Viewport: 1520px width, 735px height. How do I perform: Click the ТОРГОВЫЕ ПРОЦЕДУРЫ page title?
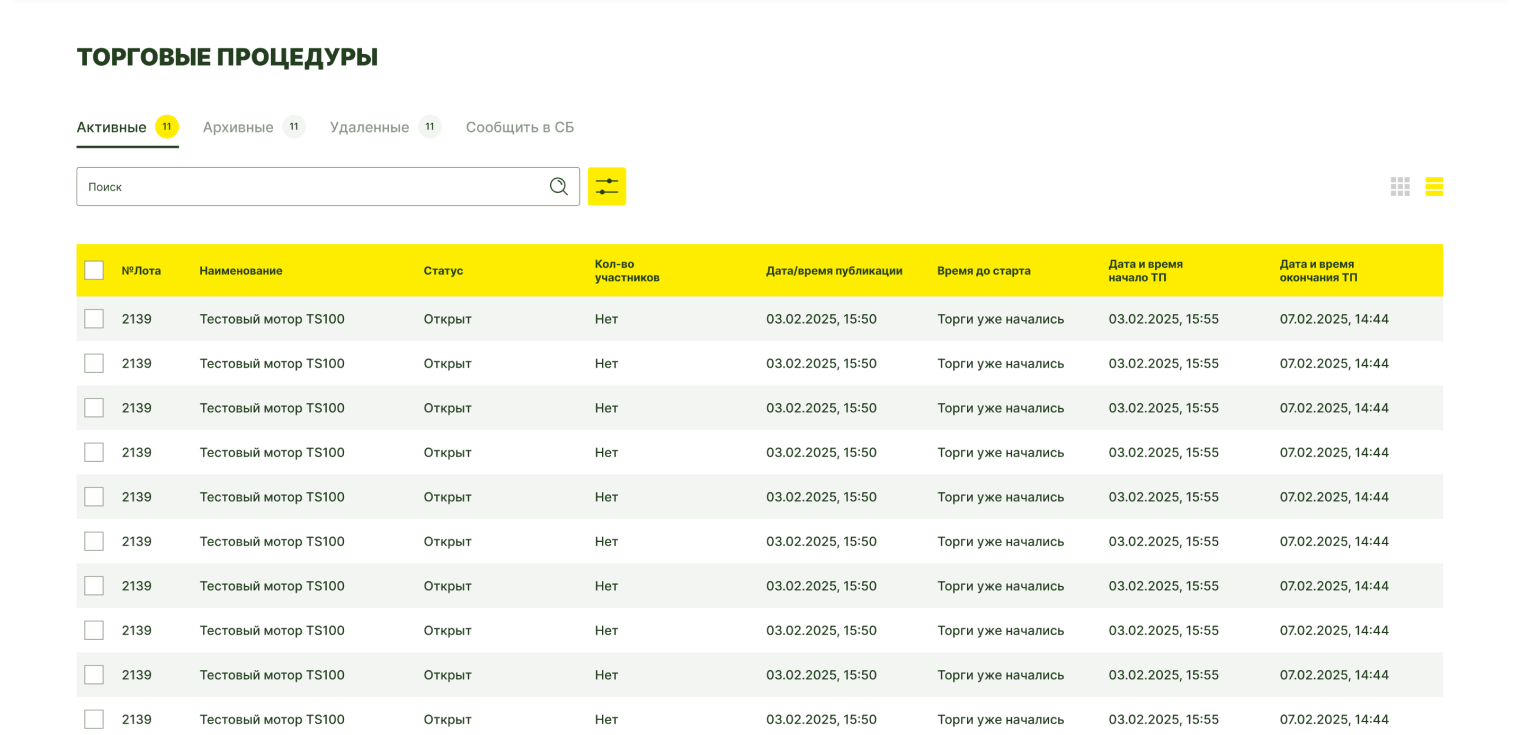point(227,57)
